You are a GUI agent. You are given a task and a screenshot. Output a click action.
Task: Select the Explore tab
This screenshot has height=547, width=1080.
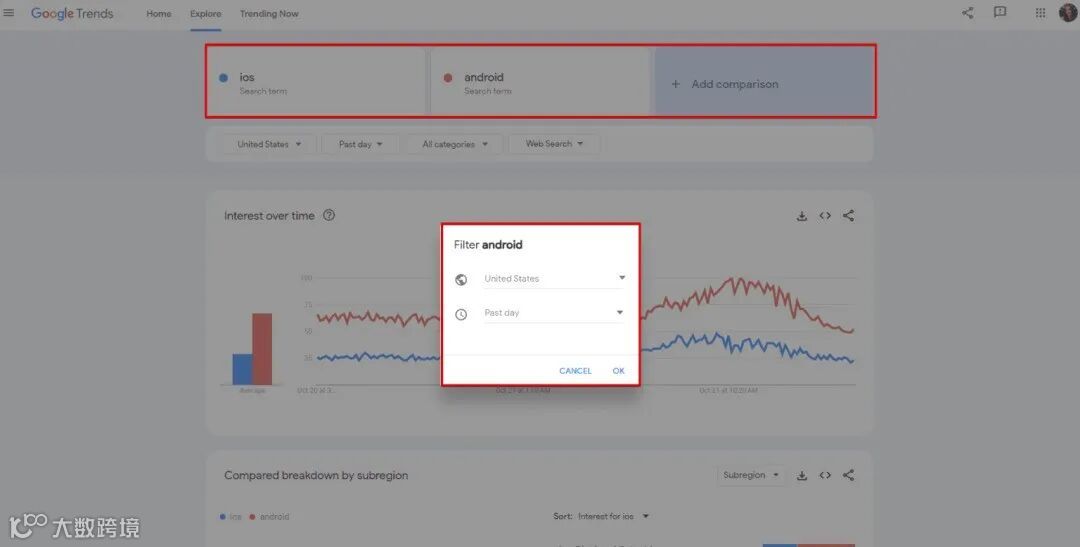[206, 14]
